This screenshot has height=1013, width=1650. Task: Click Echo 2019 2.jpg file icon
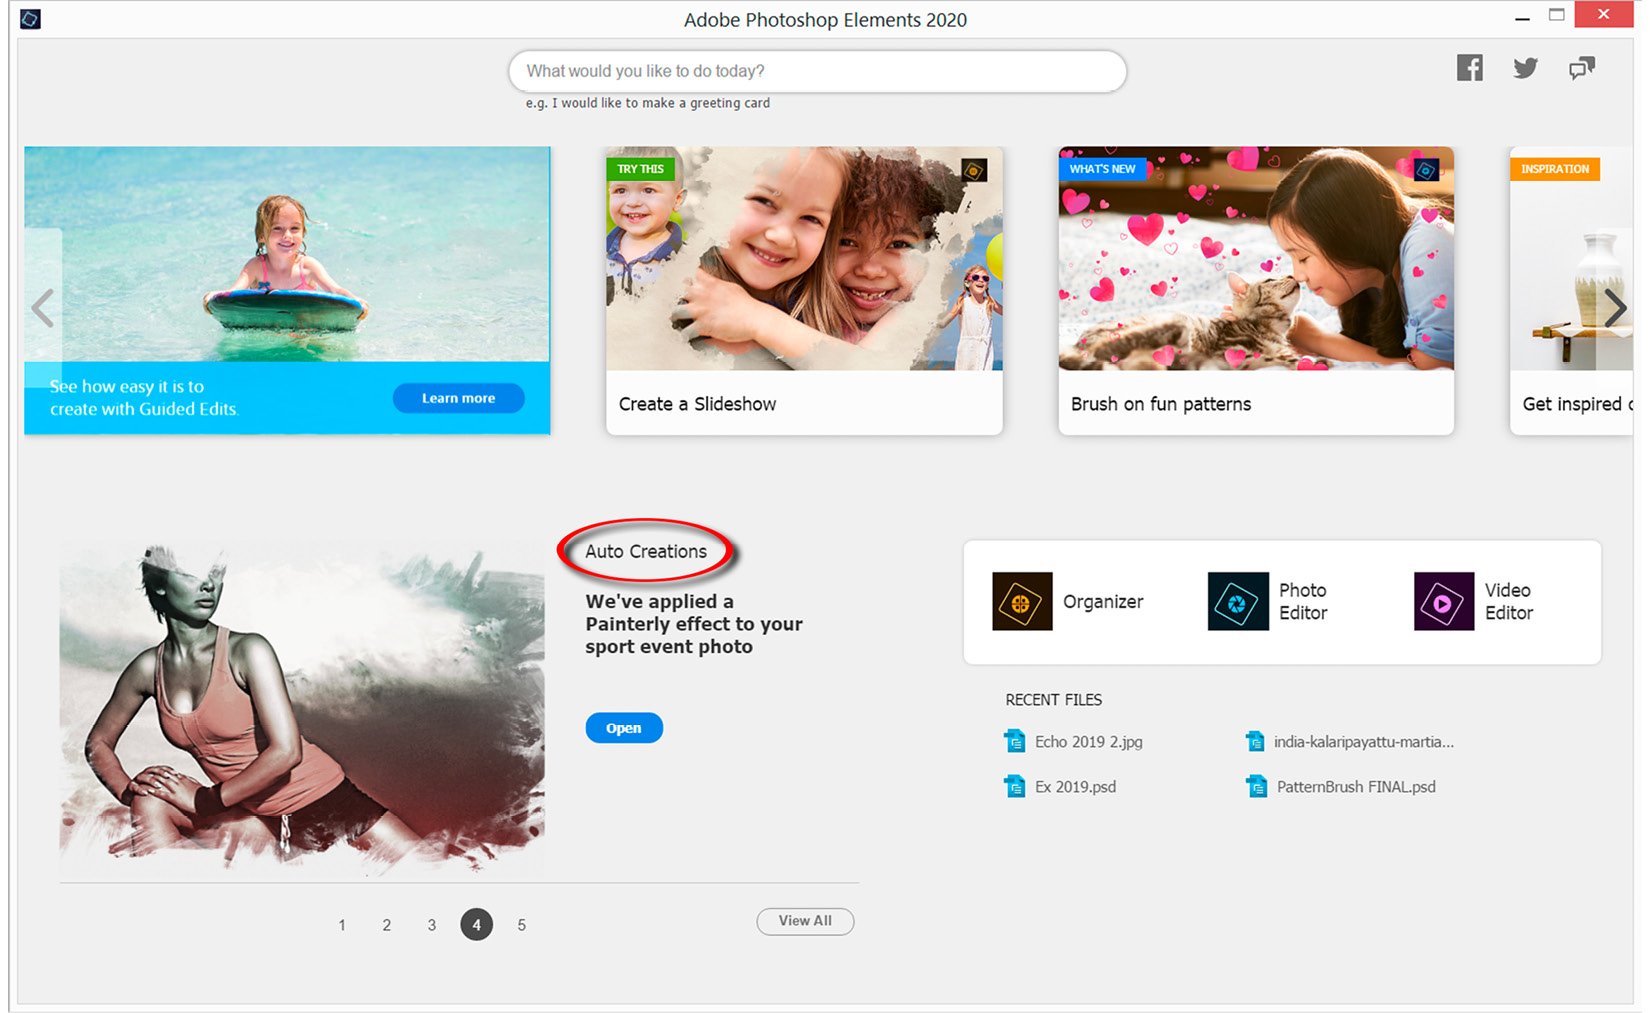click(1015, 741)
